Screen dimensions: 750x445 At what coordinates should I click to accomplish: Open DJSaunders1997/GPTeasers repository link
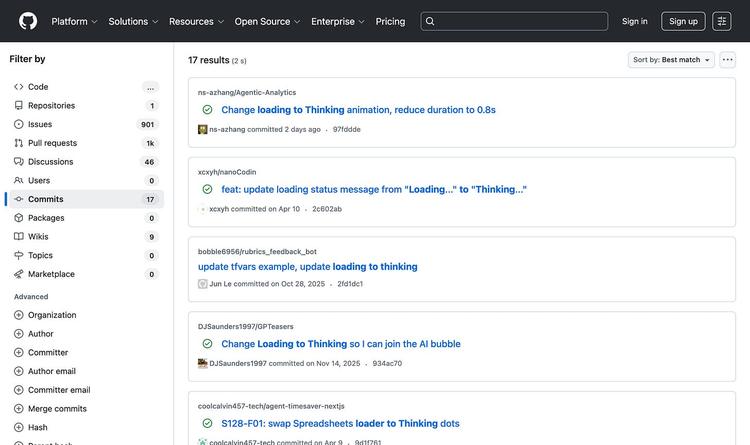[x=246, y=326]
